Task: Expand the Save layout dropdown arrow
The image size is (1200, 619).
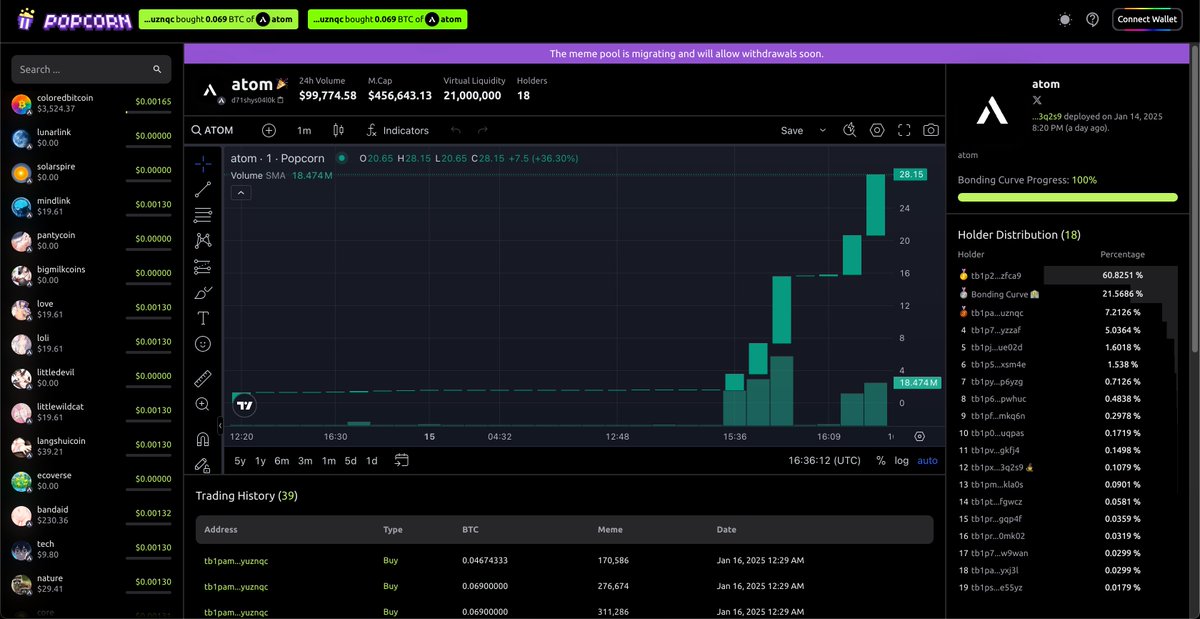Action: pyautogui.click(x=822, y=130)
